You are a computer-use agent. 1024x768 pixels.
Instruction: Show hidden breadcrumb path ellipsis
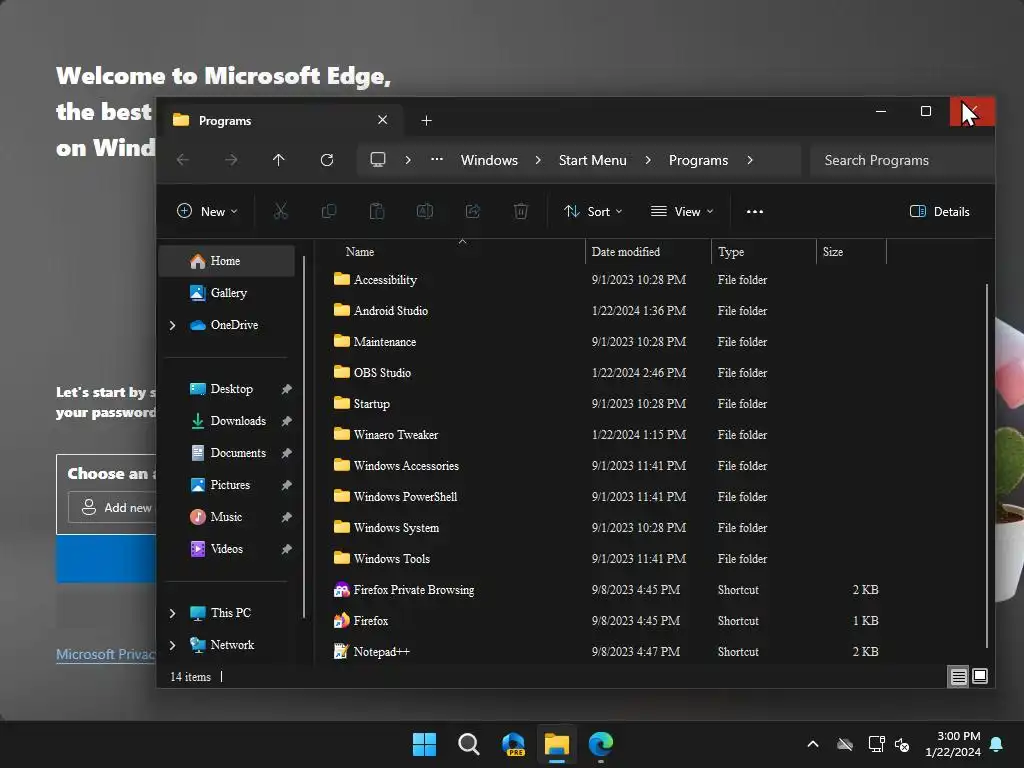coord(437,159)
